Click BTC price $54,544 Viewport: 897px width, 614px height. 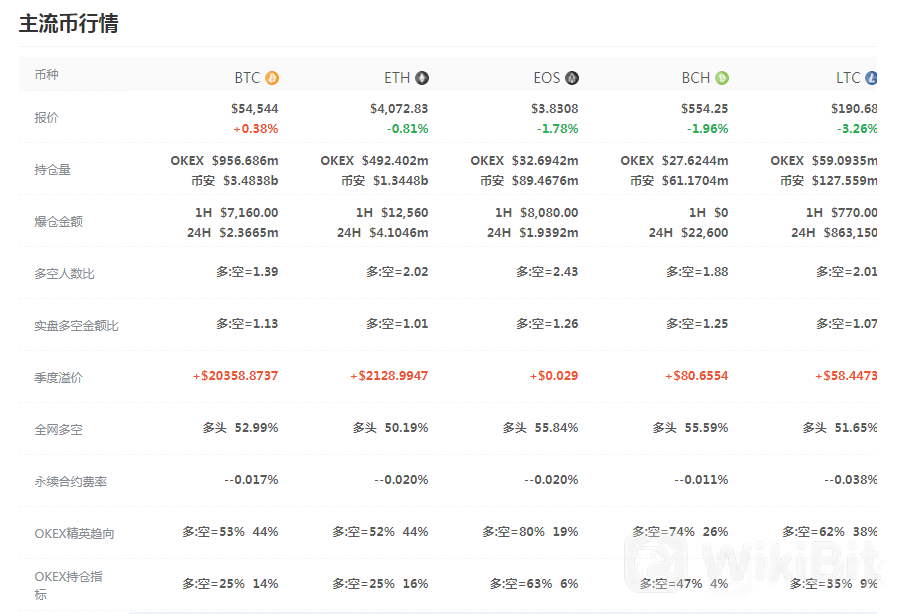pyautogui.click(x=255, y=109)
